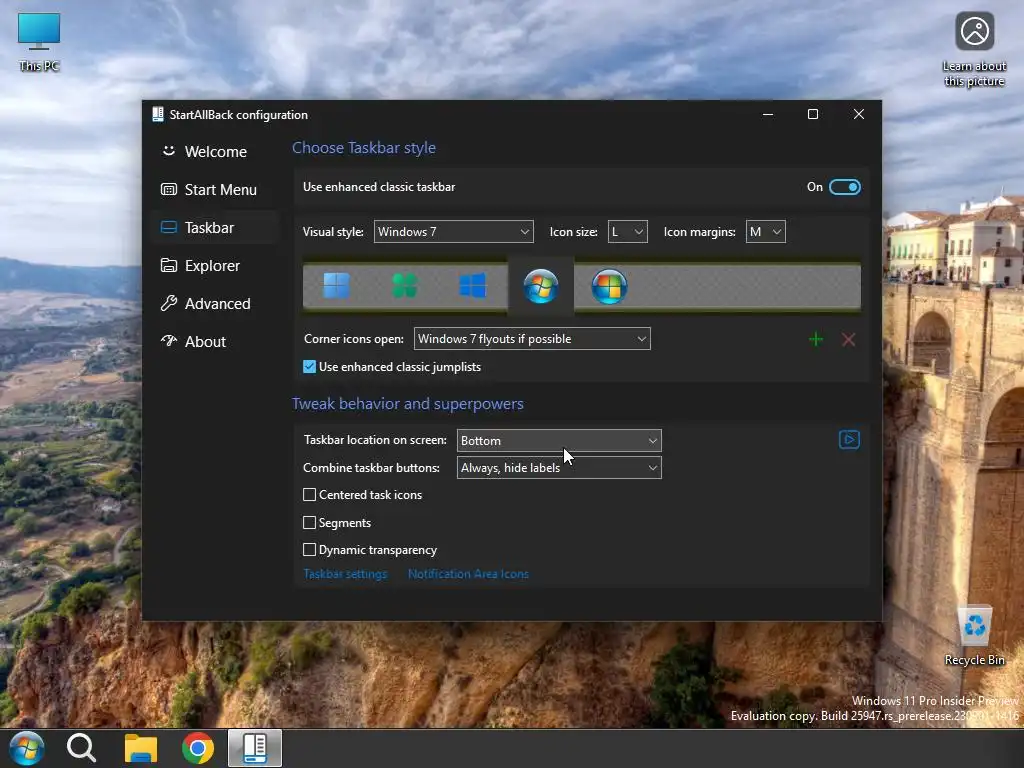Image resolution: width=1024 pixels, height=768 pixels.
Task: Add a custom start button with green plus
Action: pos(816,339)
